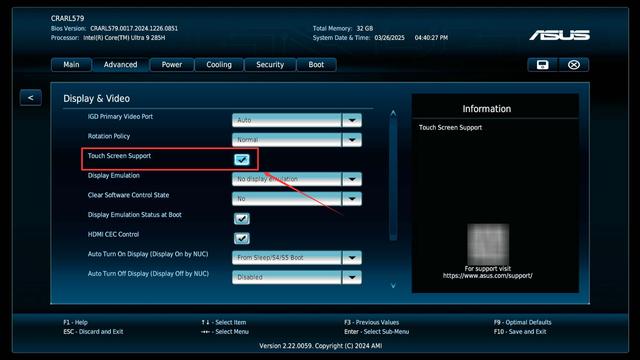Open the Display Emulation dropdown arrow

(x=352, y=179)
